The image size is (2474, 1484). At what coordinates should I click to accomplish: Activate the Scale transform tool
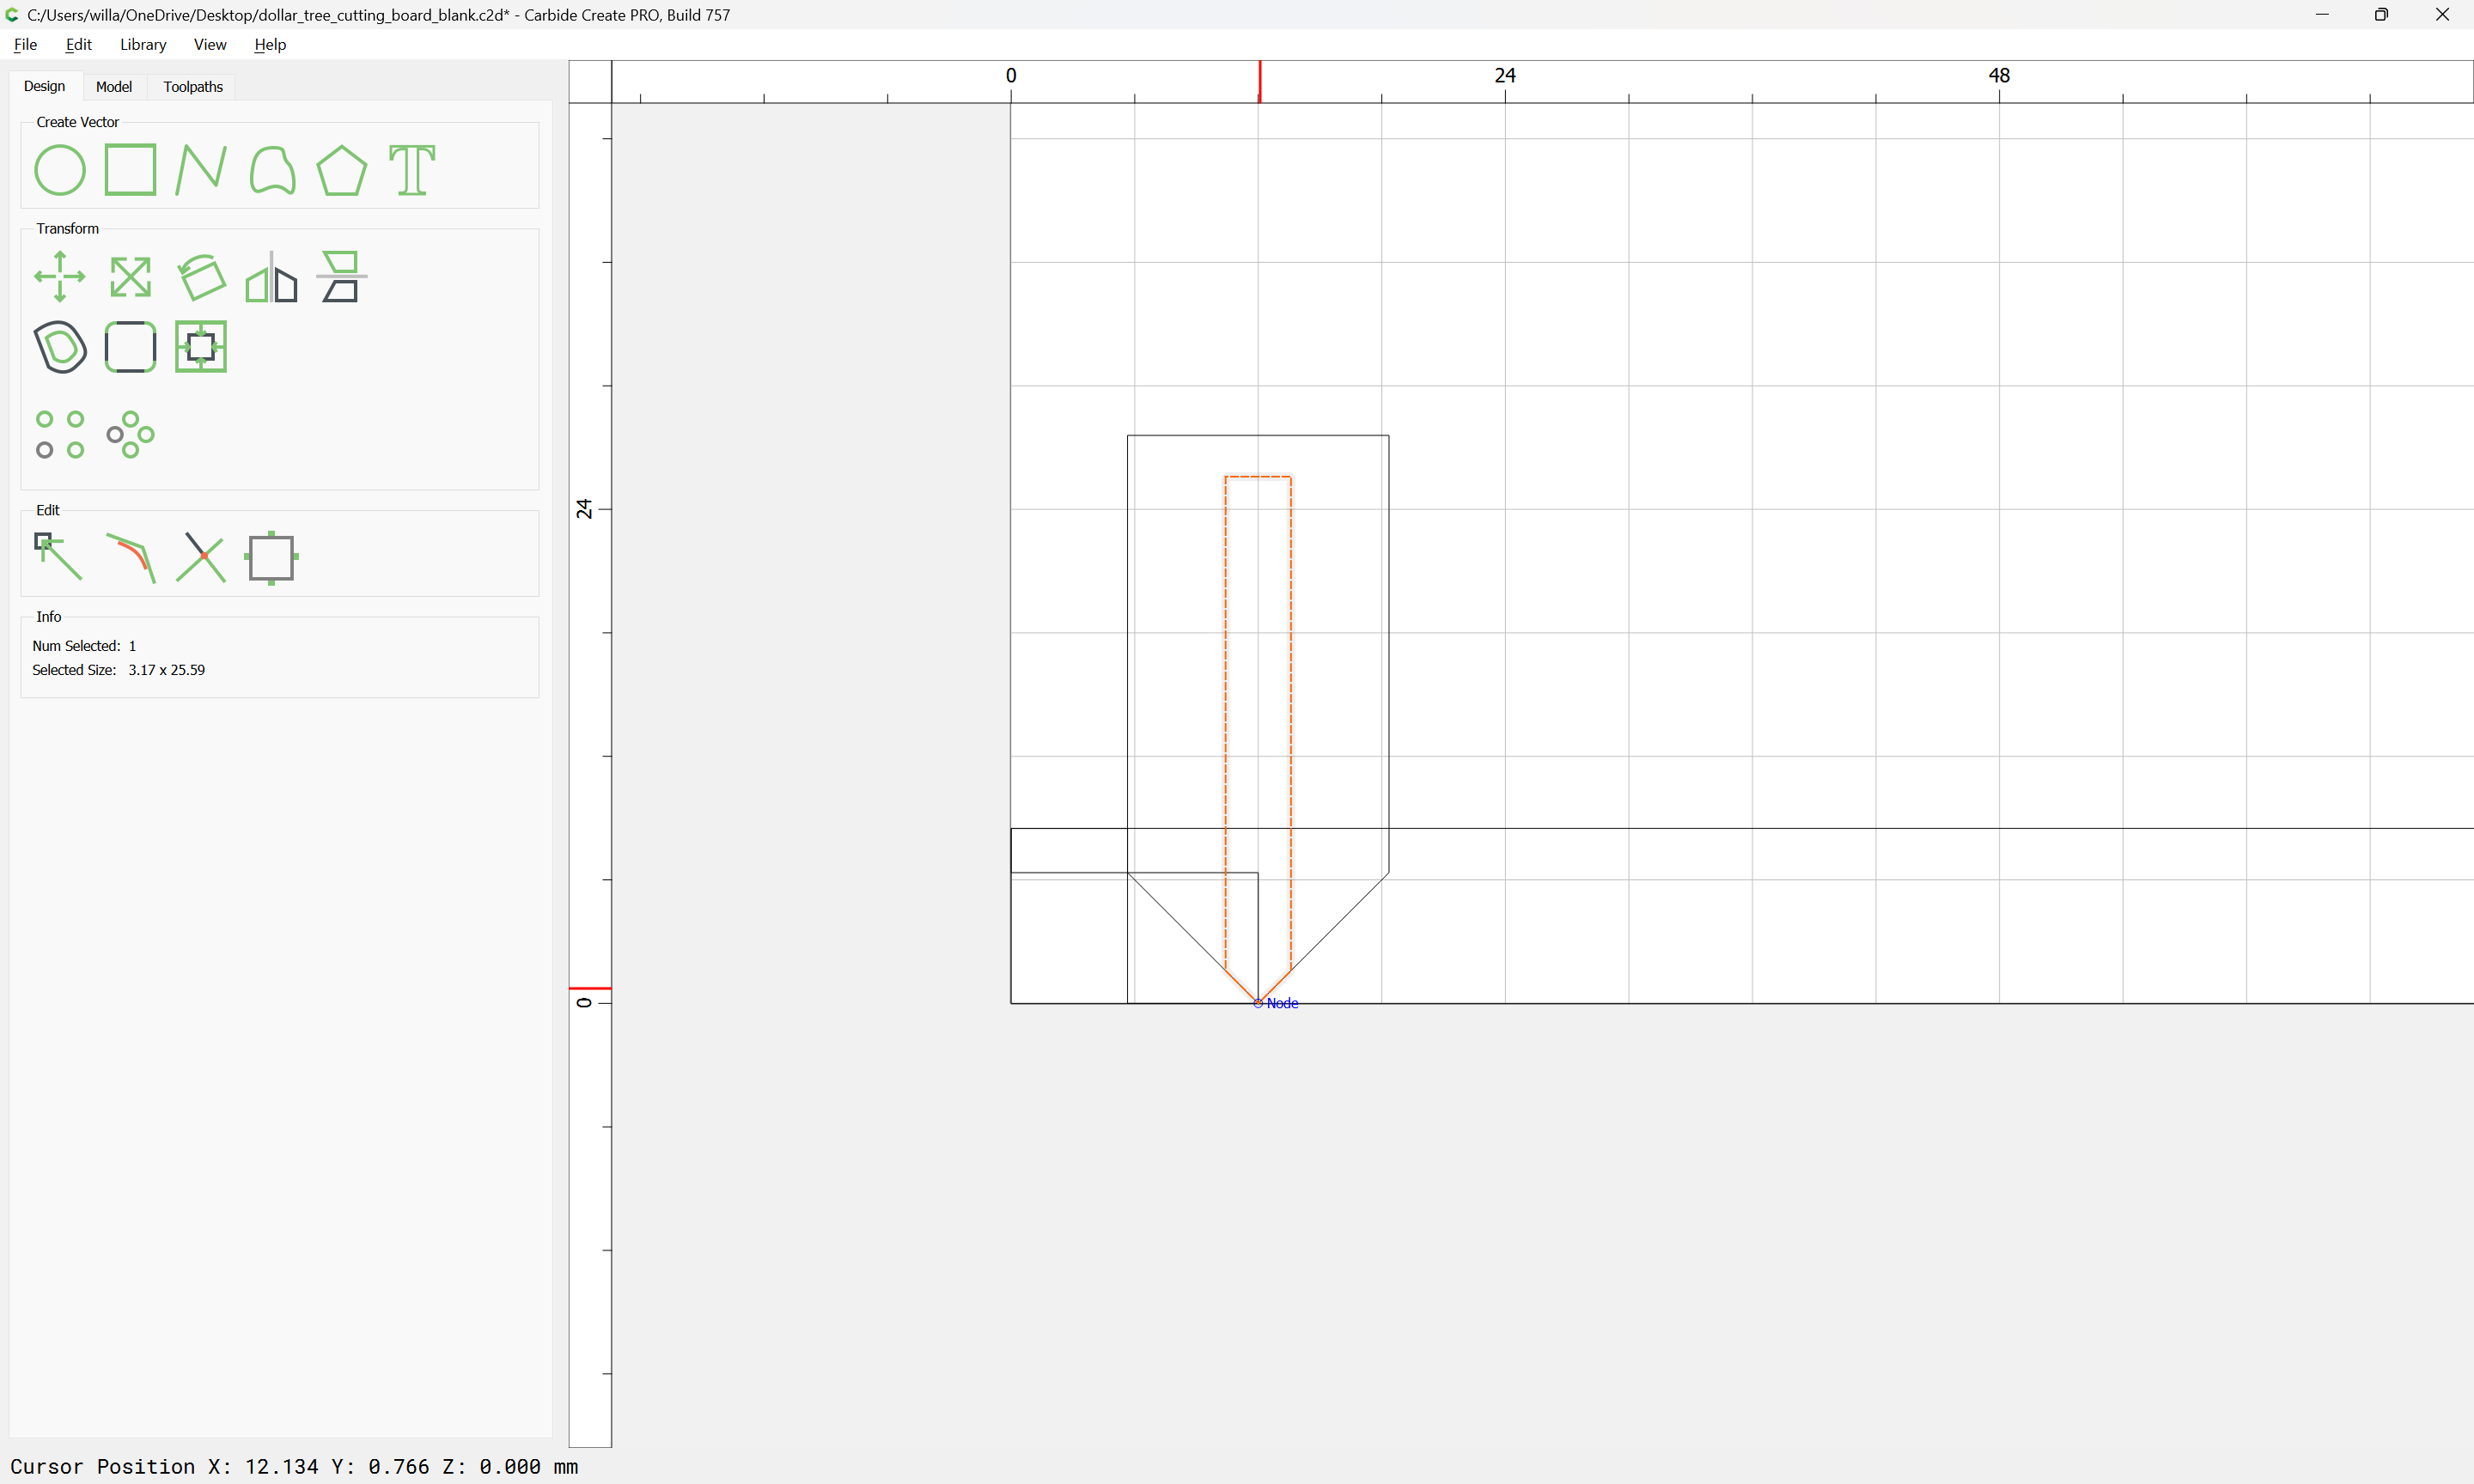(130, 277)
